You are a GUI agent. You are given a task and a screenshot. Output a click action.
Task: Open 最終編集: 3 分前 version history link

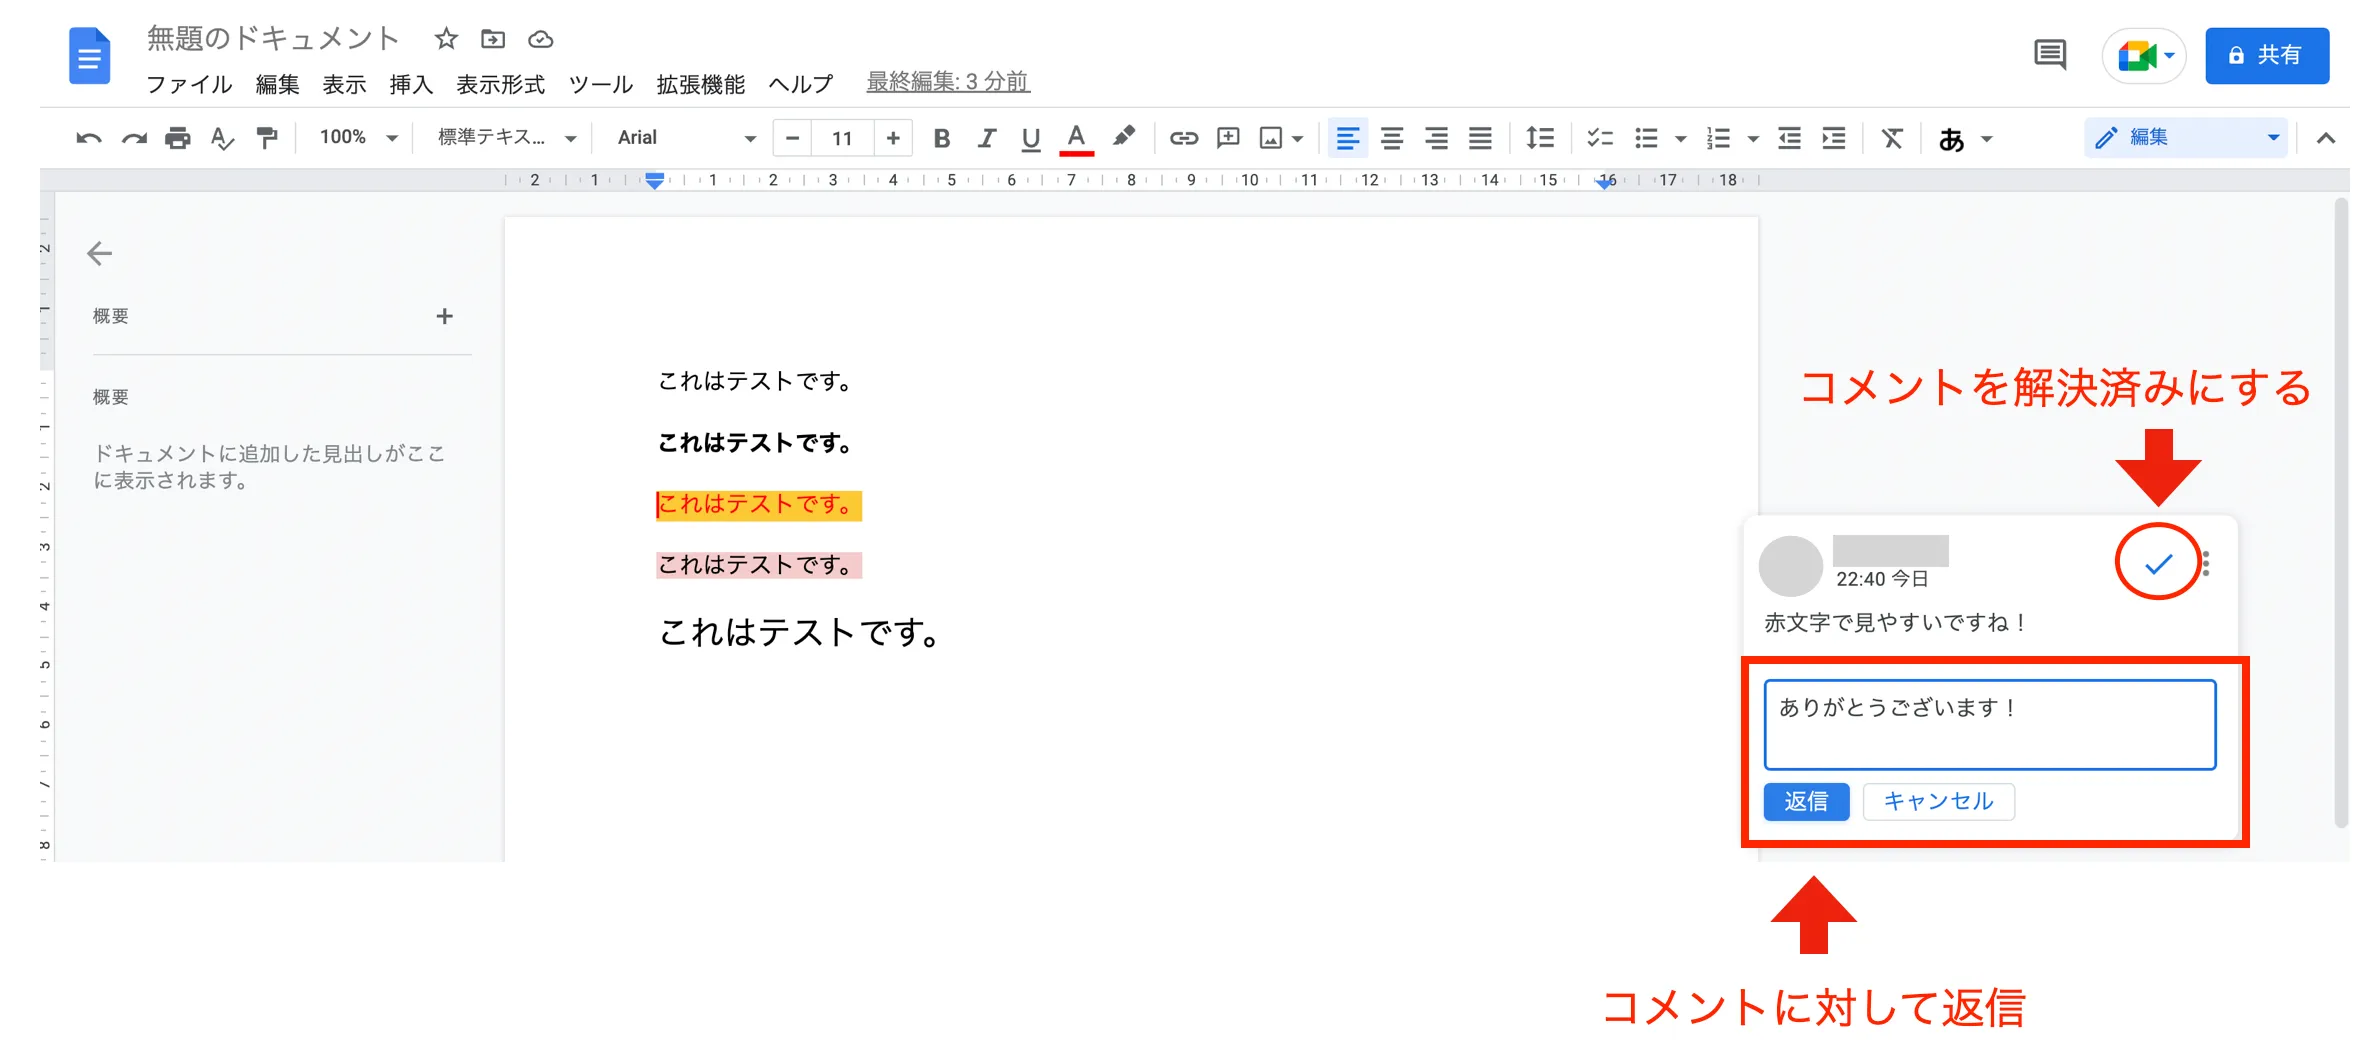948,82
